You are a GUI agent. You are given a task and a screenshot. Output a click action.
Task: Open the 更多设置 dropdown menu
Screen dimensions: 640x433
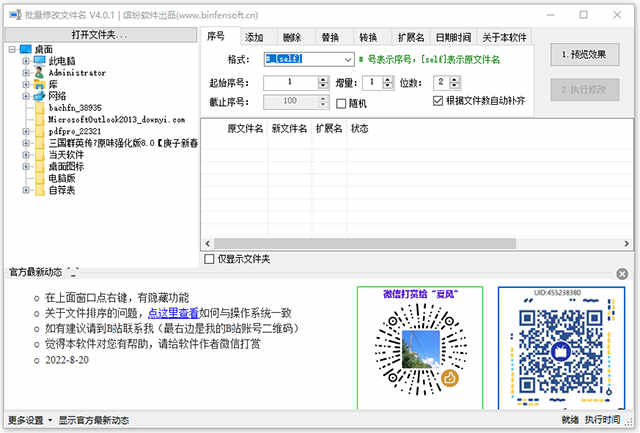click(30, 420)
